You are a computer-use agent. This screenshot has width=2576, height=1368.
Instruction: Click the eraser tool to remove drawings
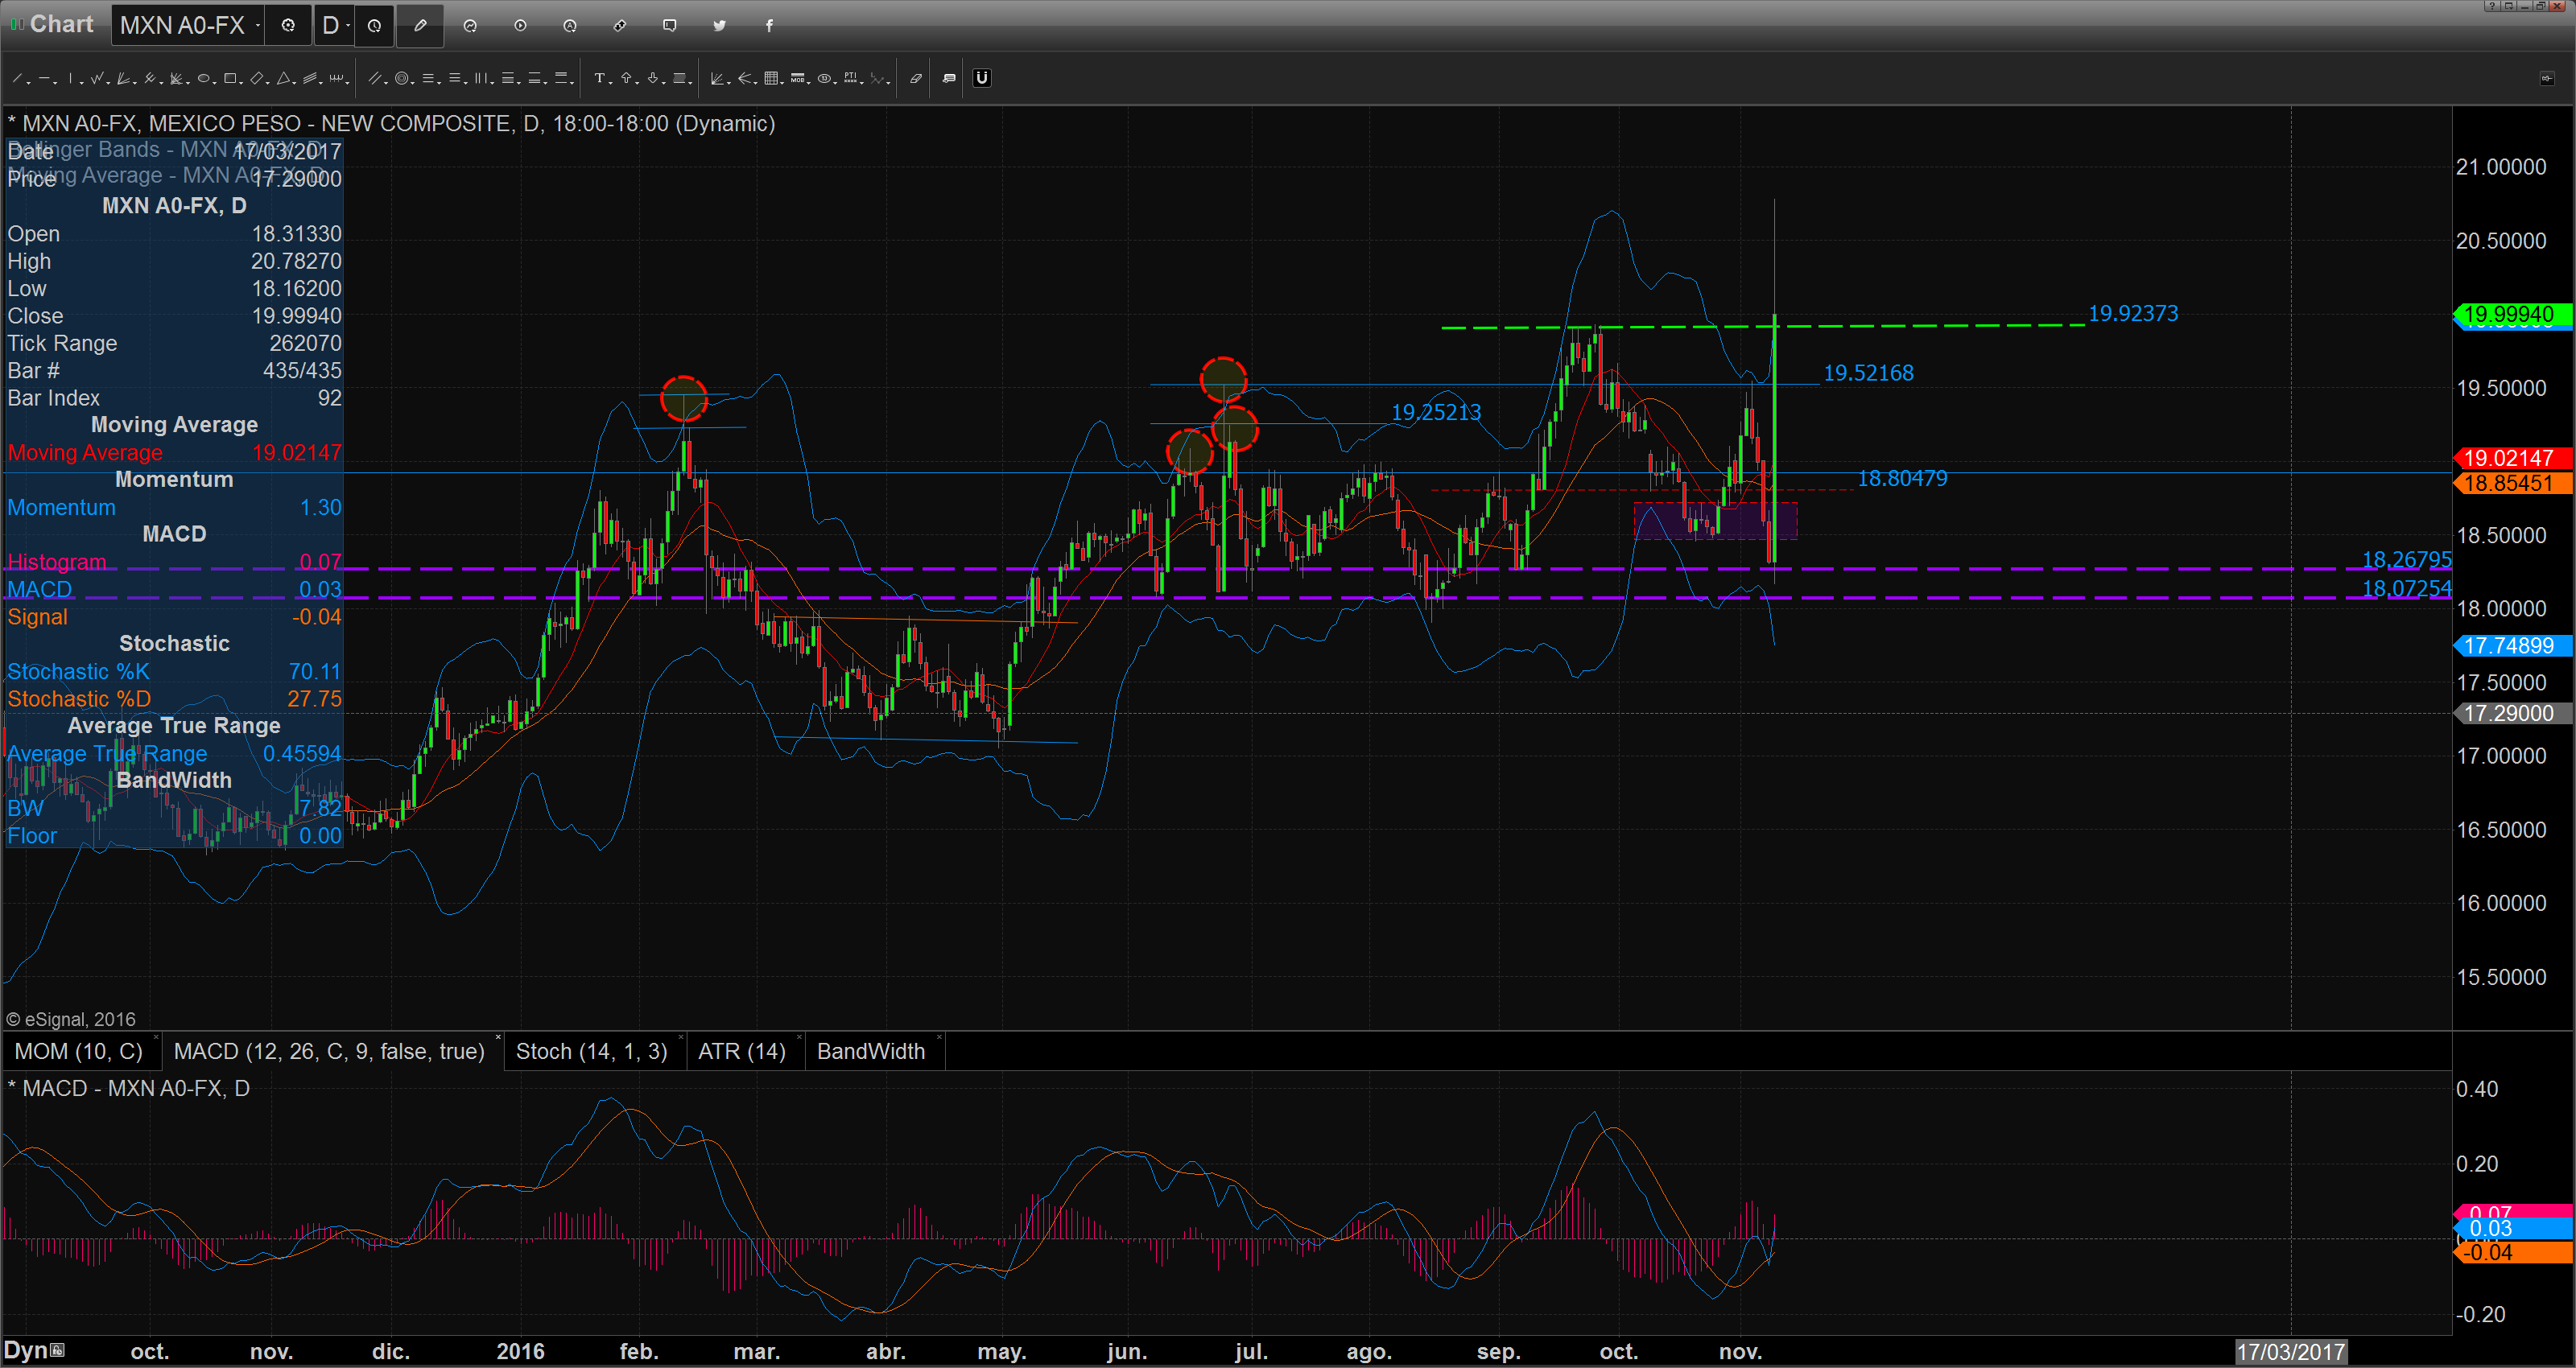(915, 78)
